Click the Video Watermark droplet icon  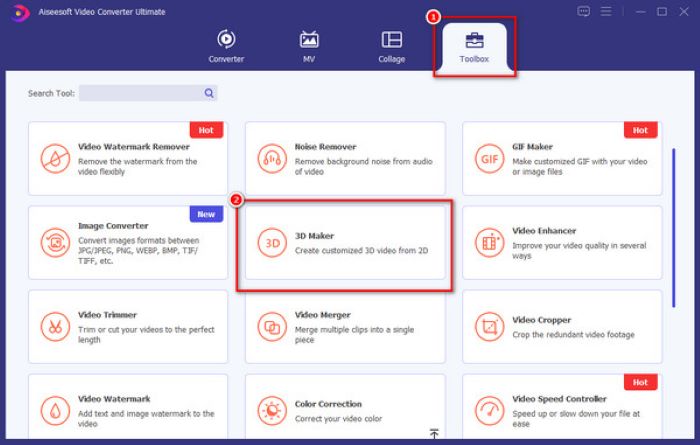point(55,411)
